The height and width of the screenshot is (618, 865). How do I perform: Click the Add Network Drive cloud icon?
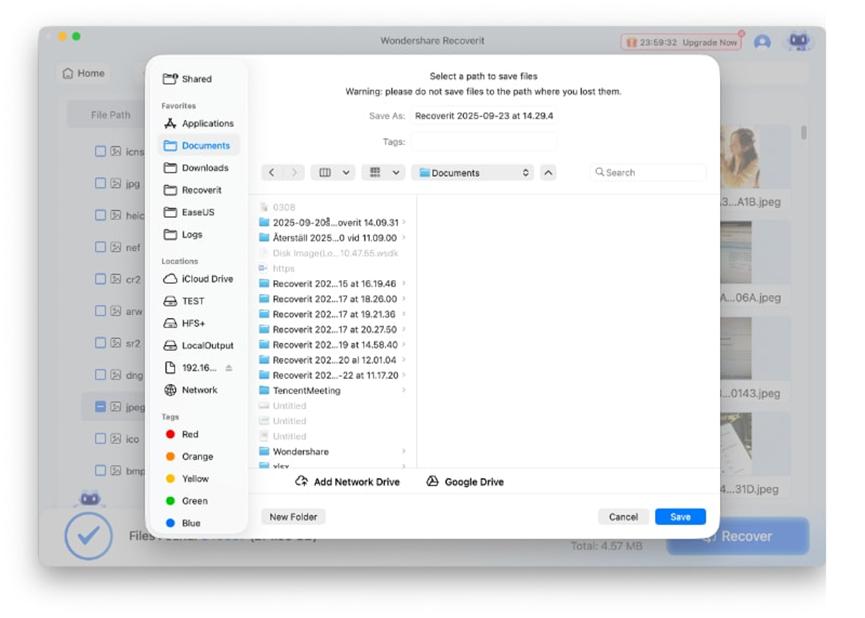point(302,482)
